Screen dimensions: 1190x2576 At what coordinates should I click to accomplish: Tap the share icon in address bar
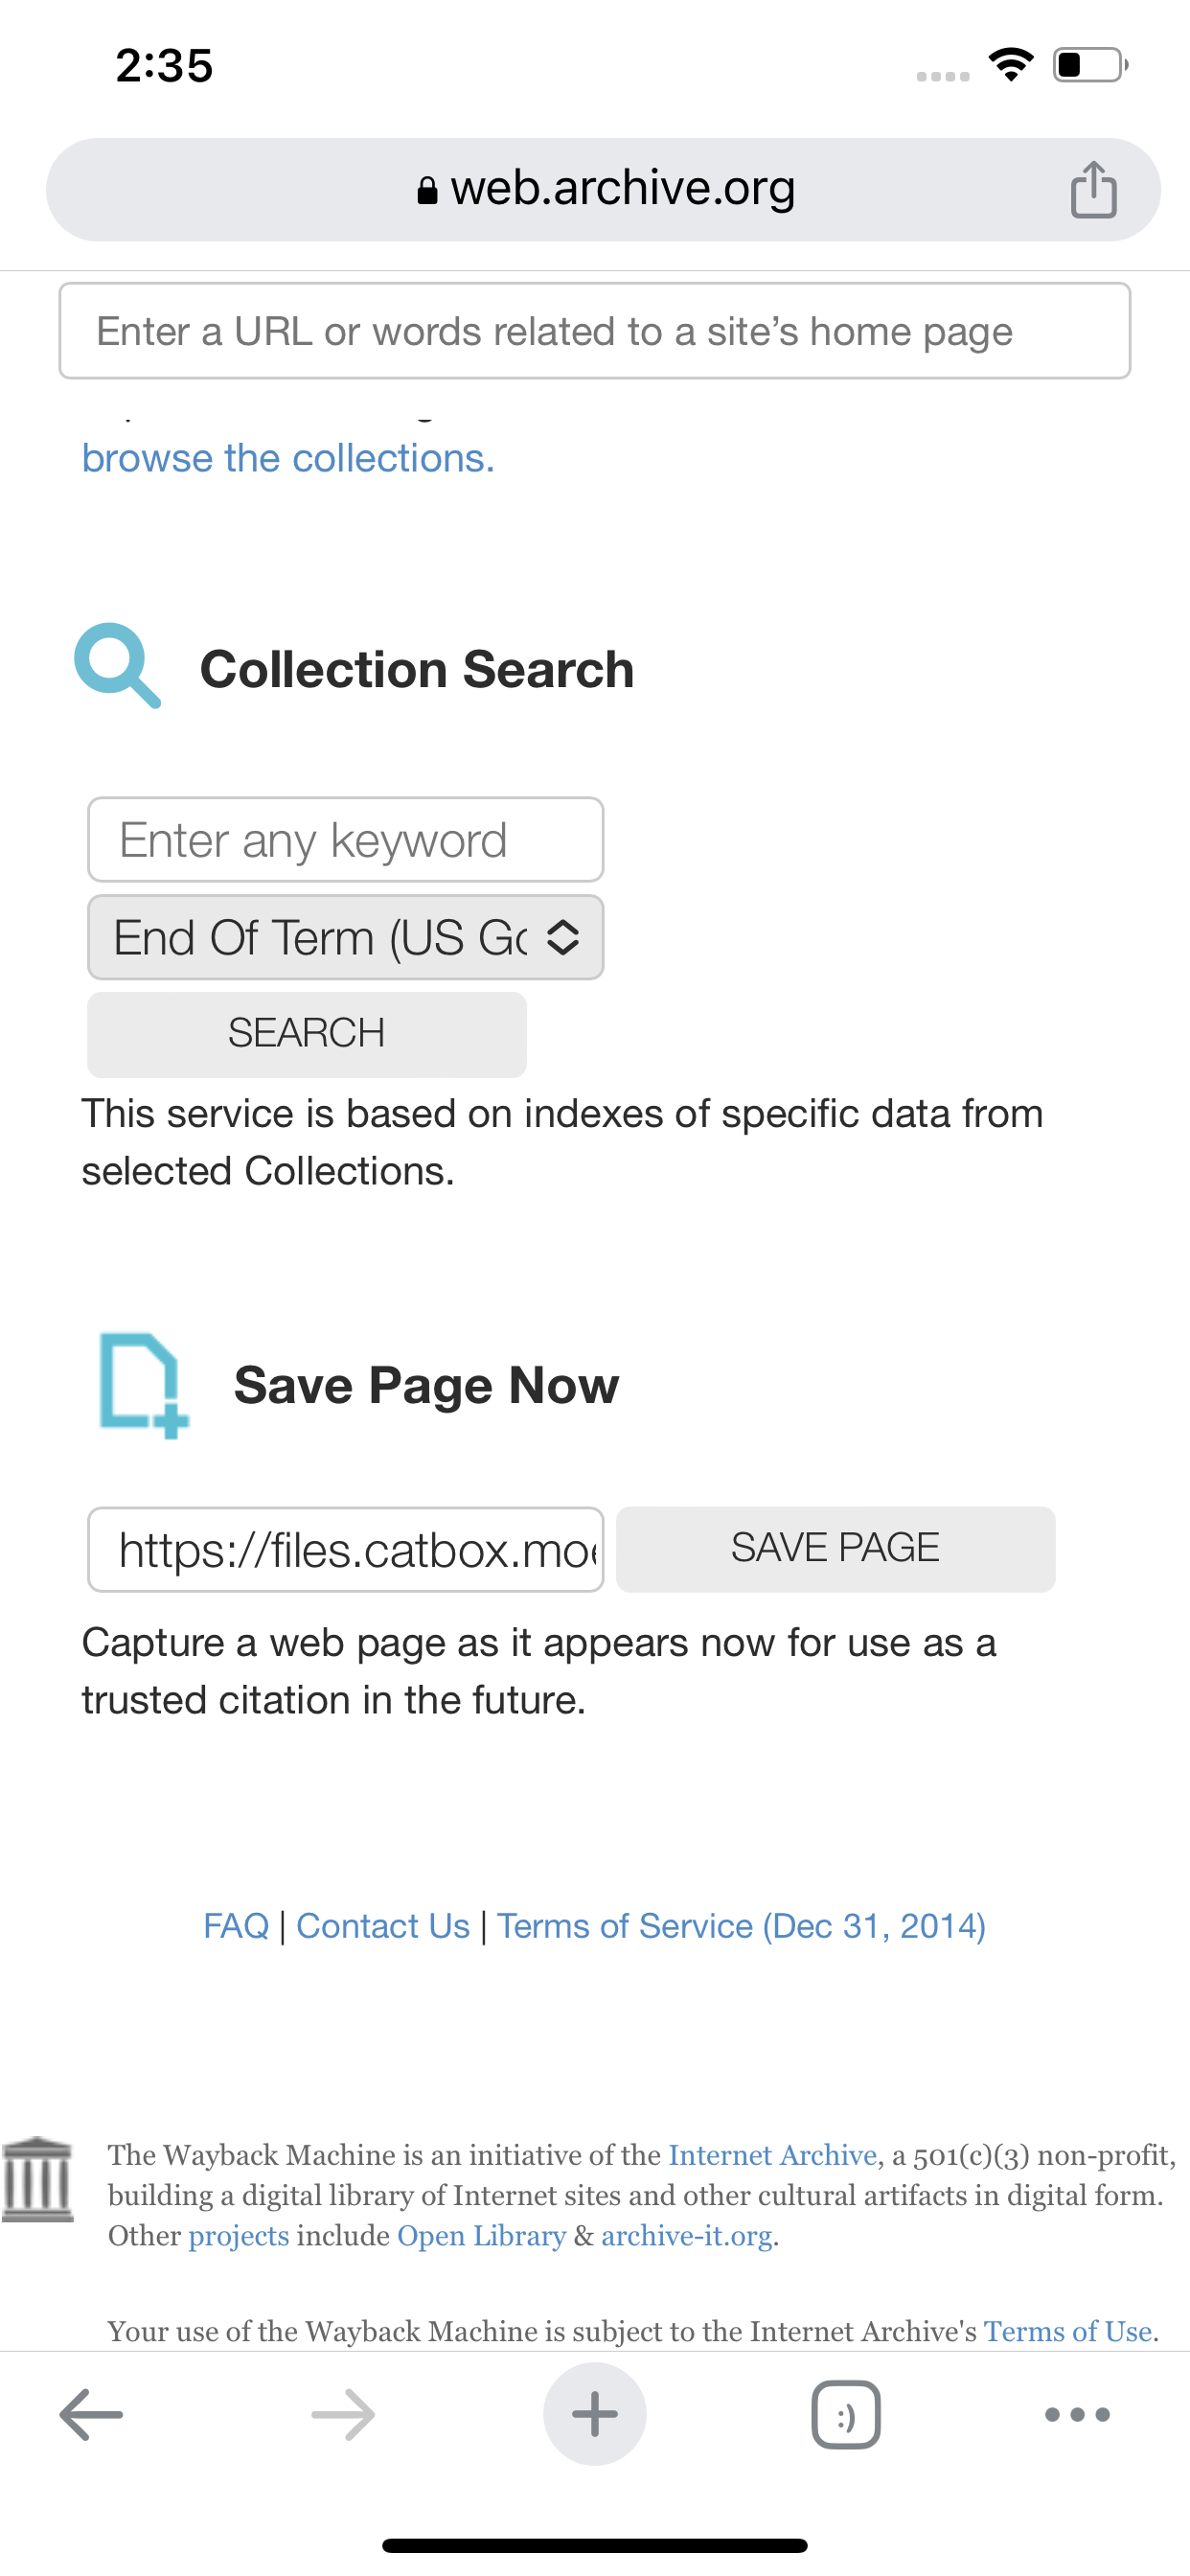pos(1093,189)
